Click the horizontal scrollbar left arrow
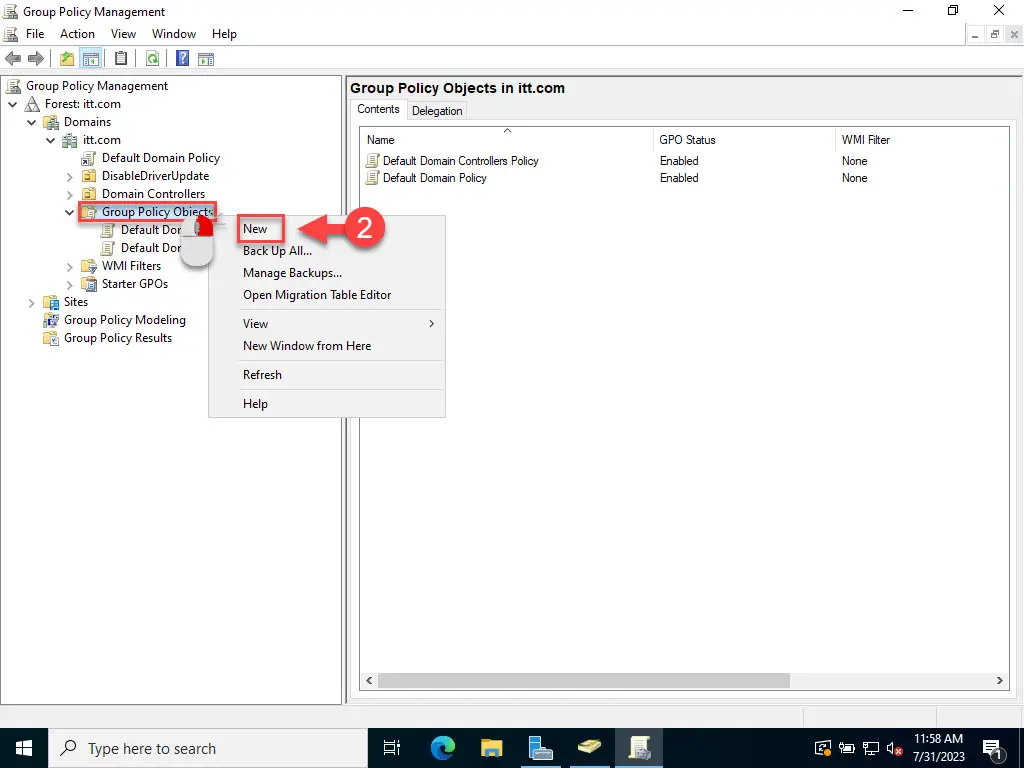Image resolution: width=1024 pixels, height=768 pixels. click(x=369, y=680)
